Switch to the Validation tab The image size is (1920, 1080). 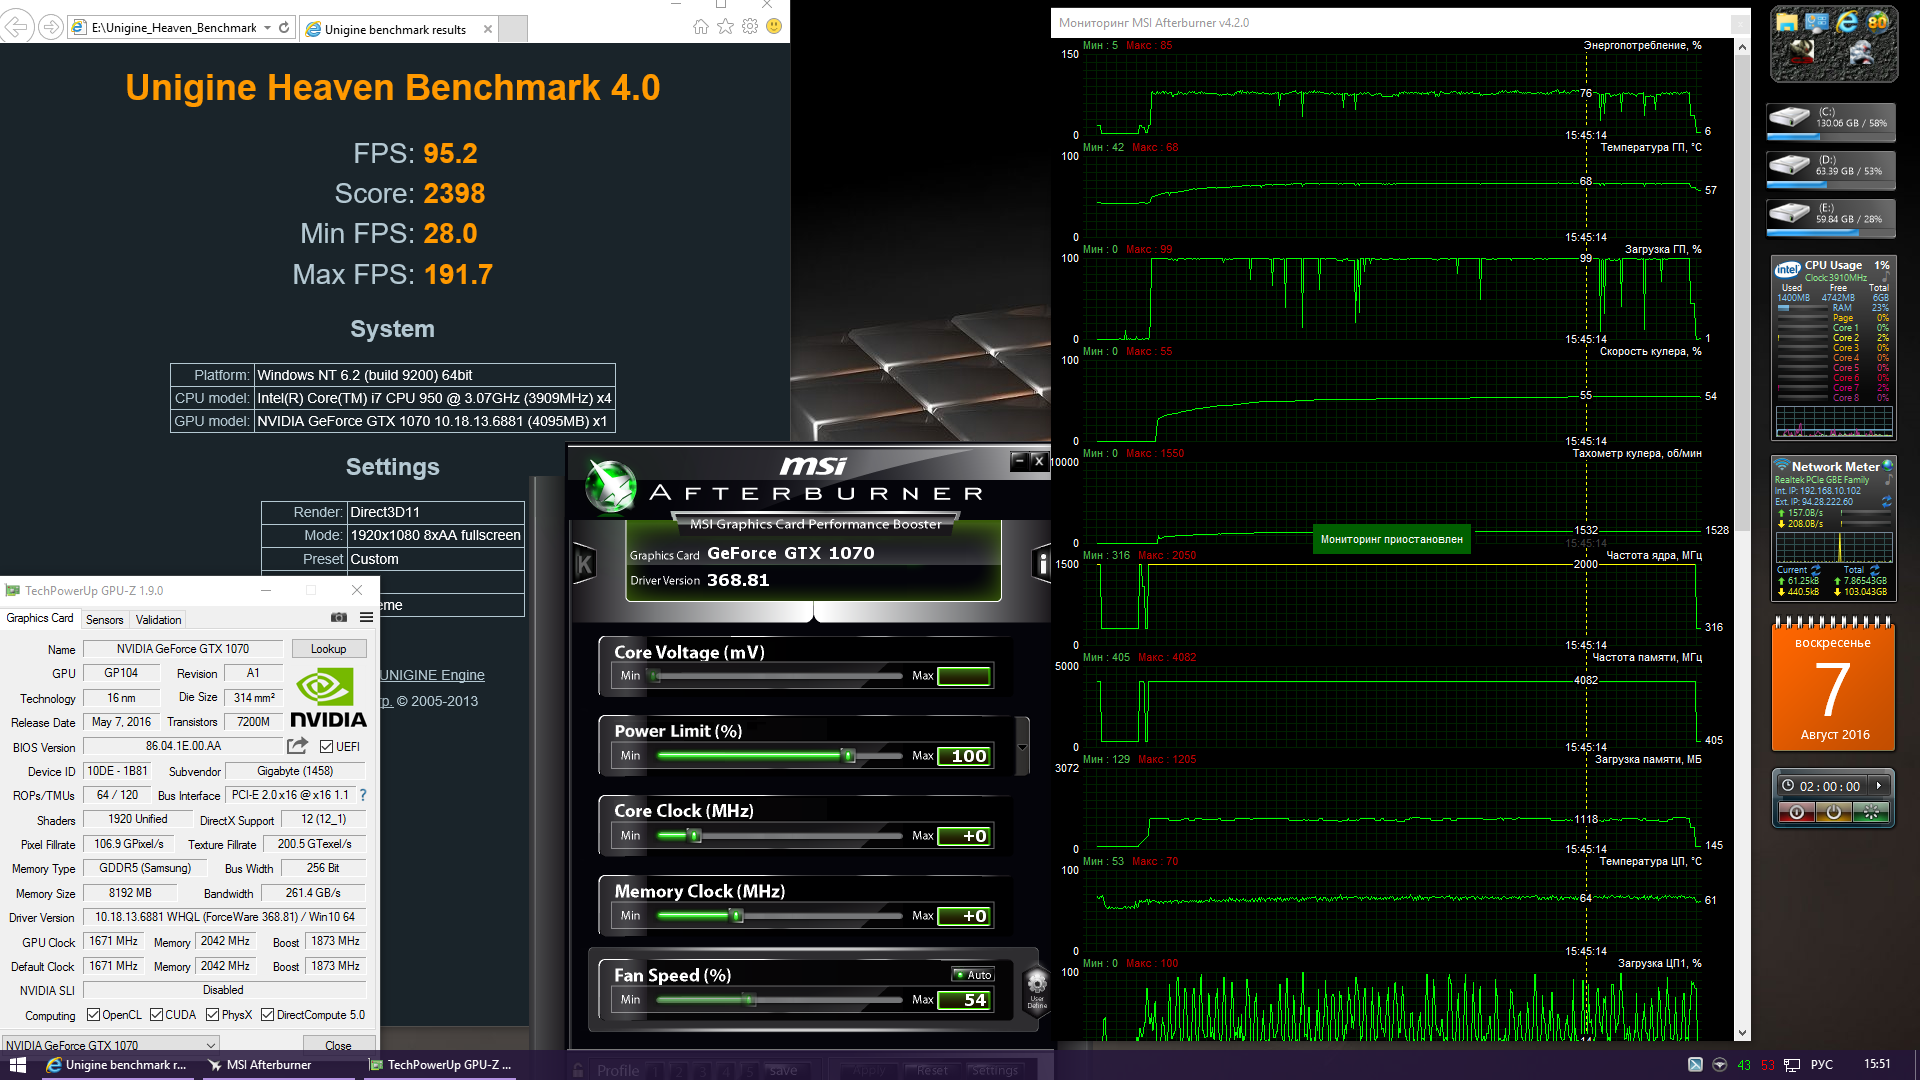[x=158, y=620]
